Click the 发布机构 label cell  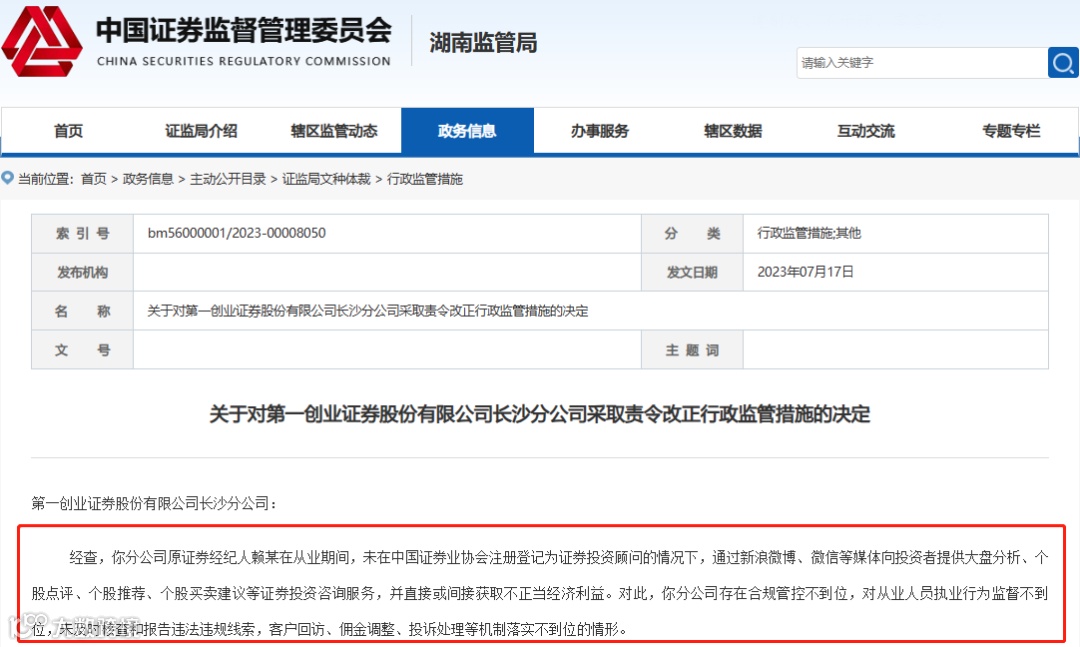83,272
